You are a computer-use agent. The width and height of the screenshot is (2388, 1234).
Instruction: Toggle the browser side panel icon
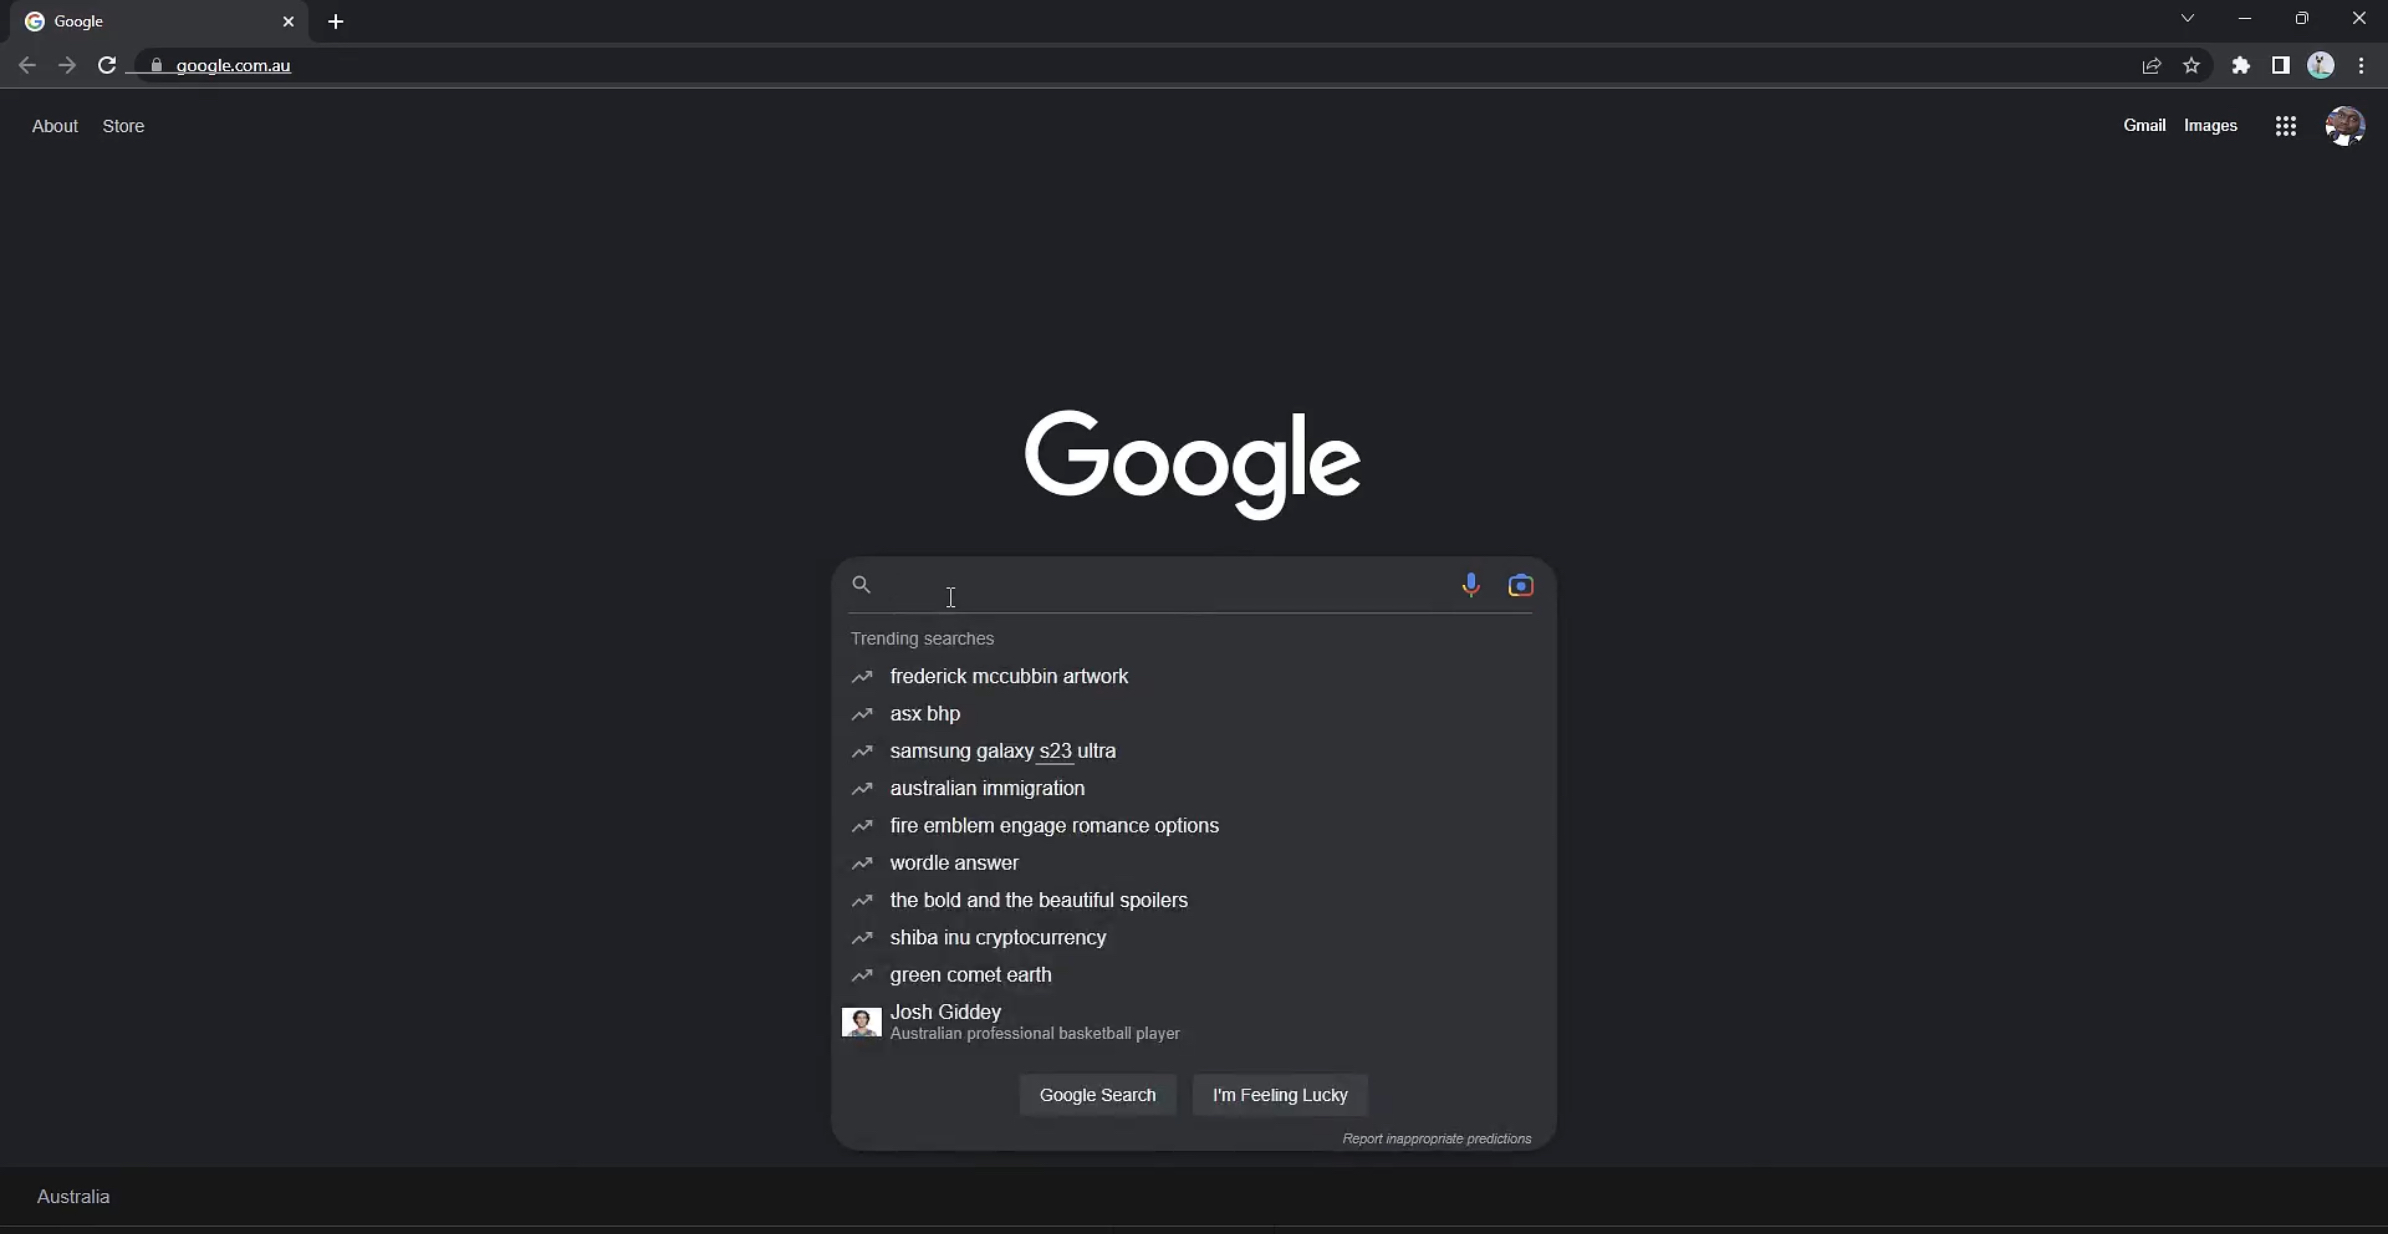2280,65
